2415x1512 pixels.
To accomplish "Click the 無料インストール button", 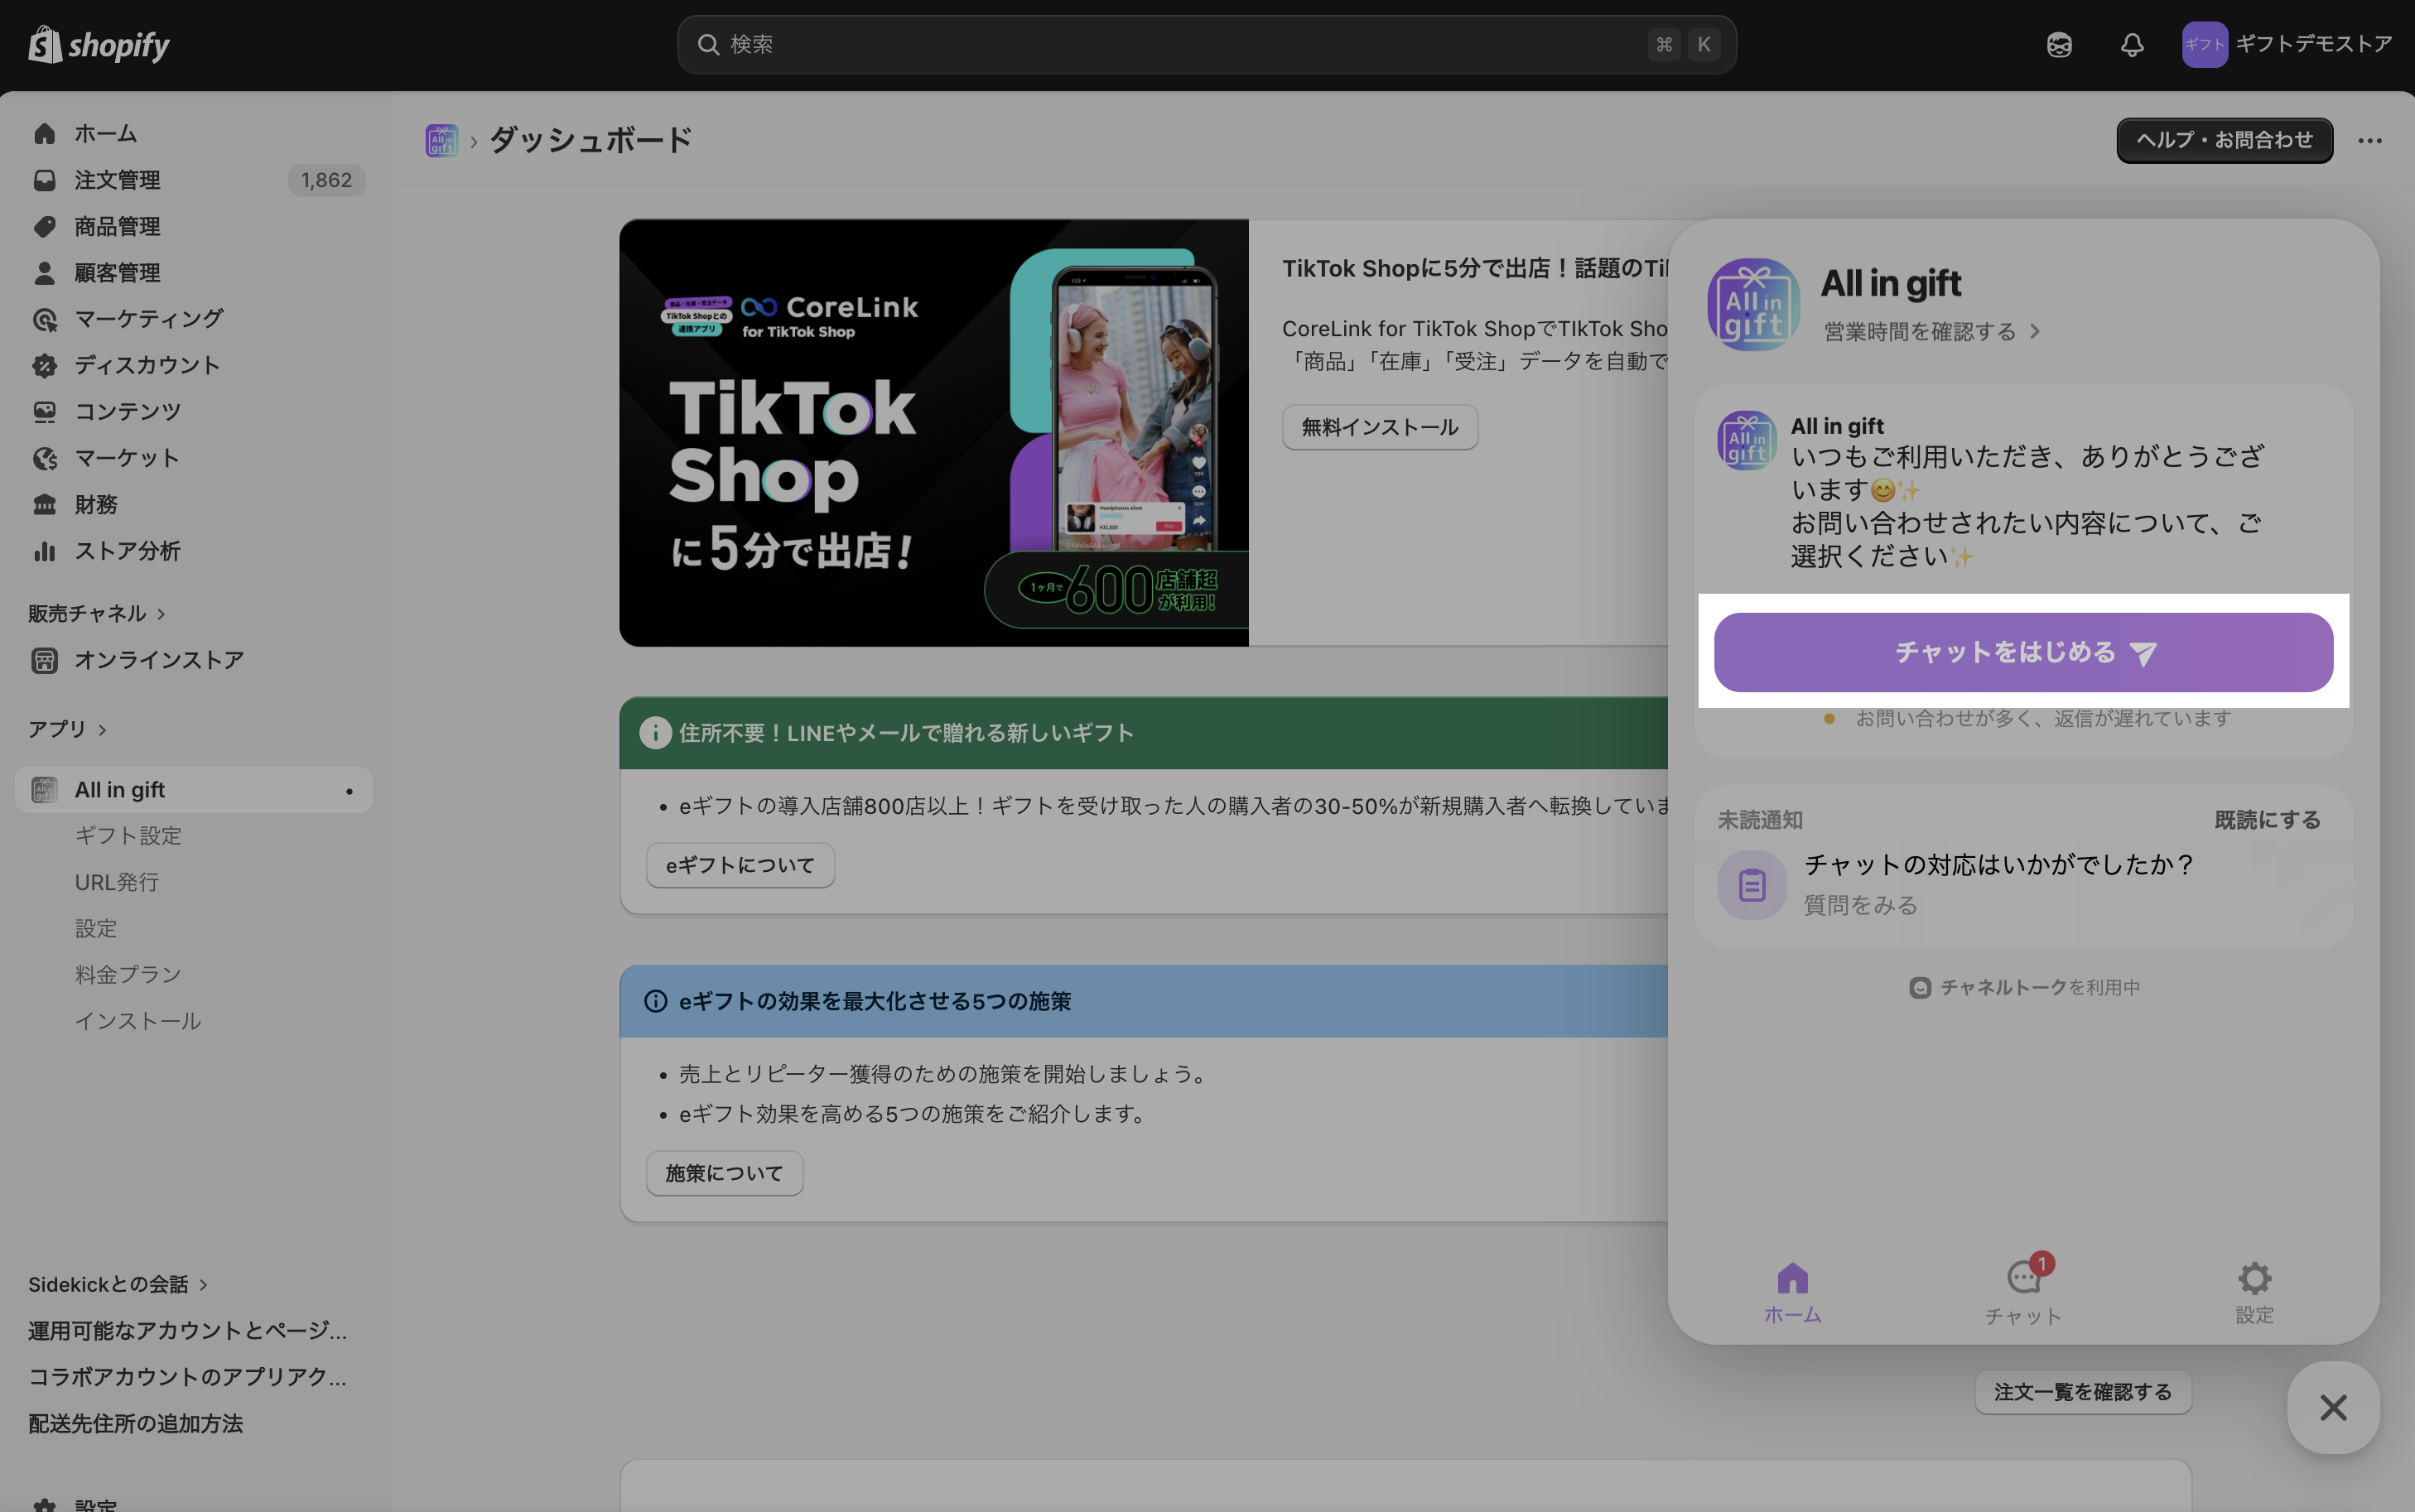I will (x=1379, y=427).
